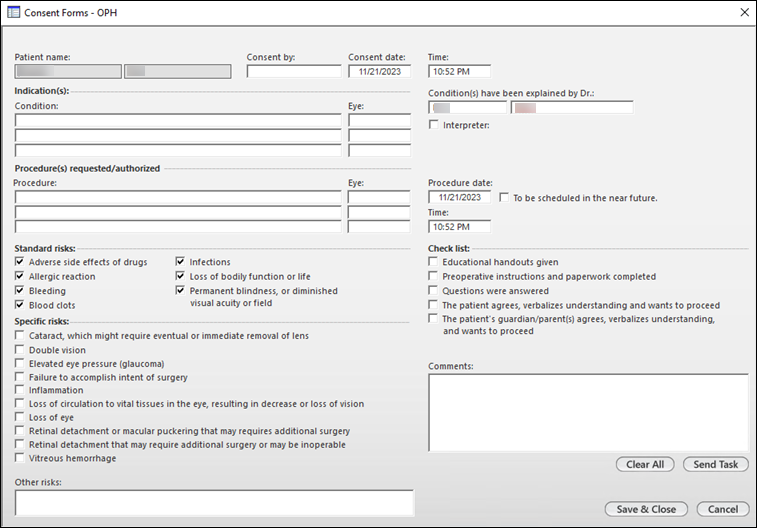Click the second Procedure Eye field
The width and height of the screenshot is (757, 528).
[x=379, y=212]
